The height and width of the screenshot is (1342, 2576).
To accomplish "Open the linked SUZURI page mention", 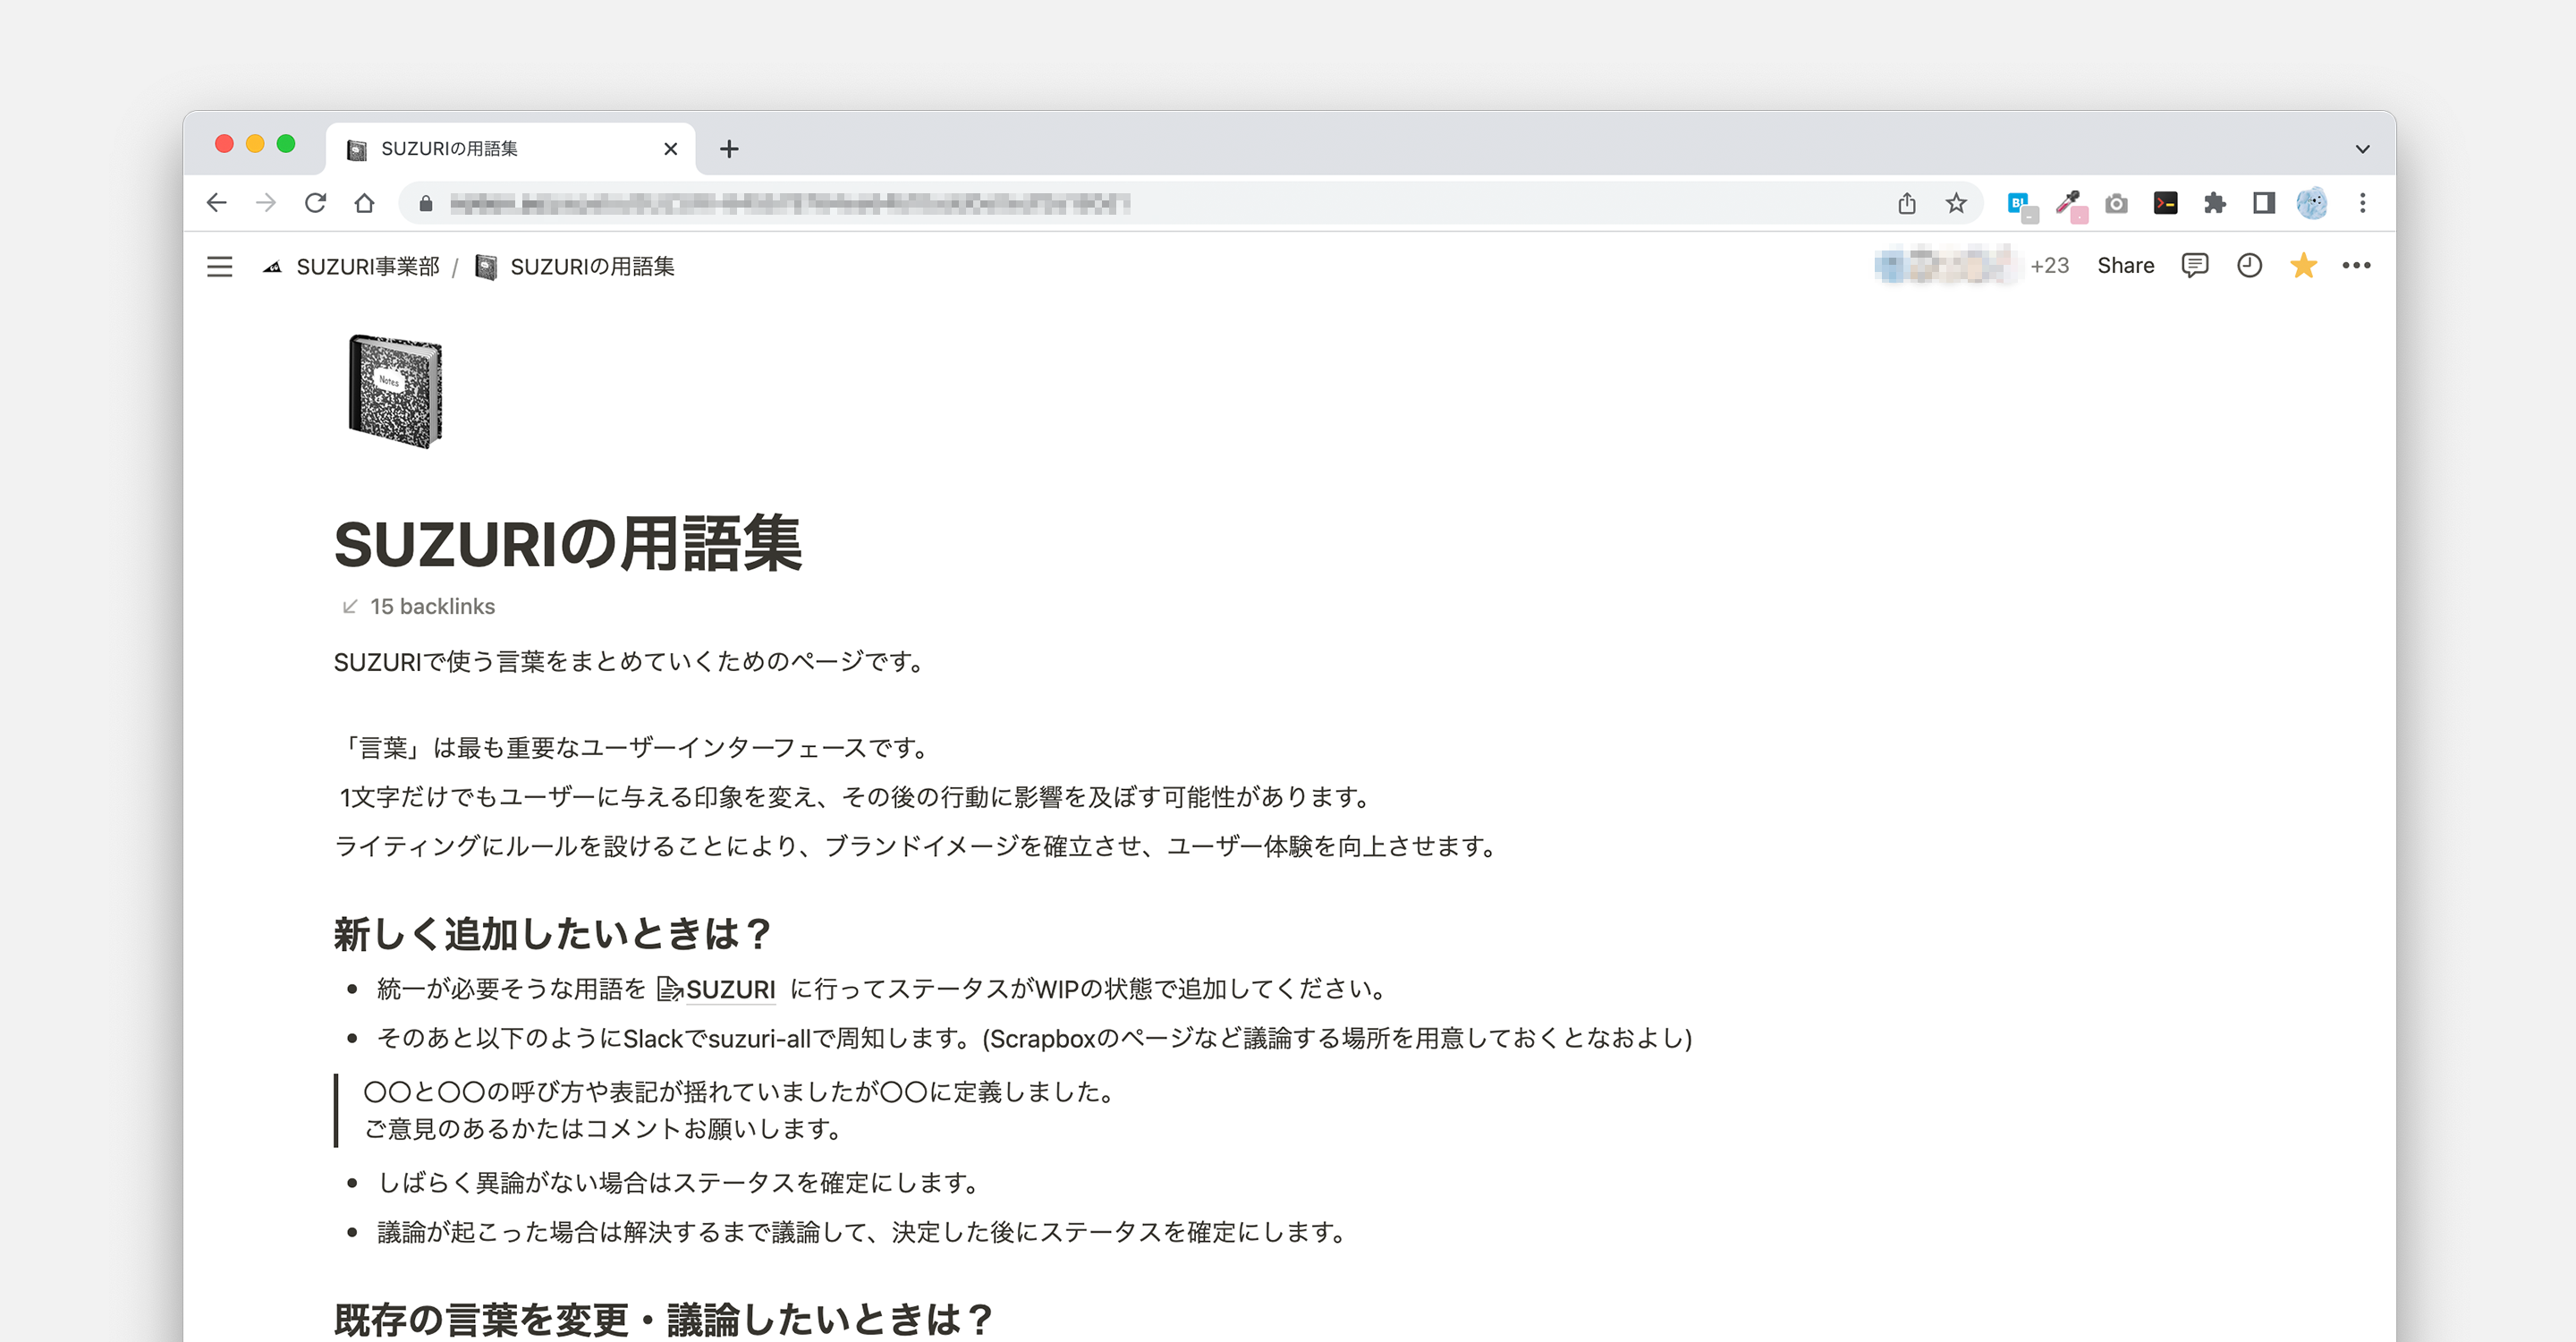I will [716, 989].
